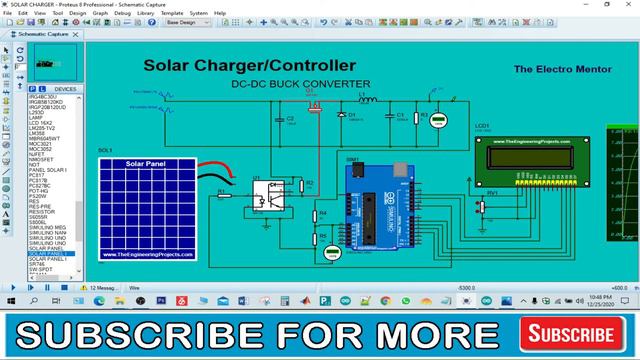
Task: Select LCD 16X2 in devices list
Action: [x=40, y=123]
